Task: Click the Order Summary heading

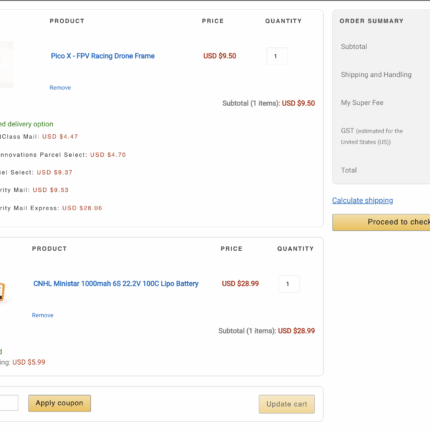Action: pyautogui.click(x=372, y=21)
